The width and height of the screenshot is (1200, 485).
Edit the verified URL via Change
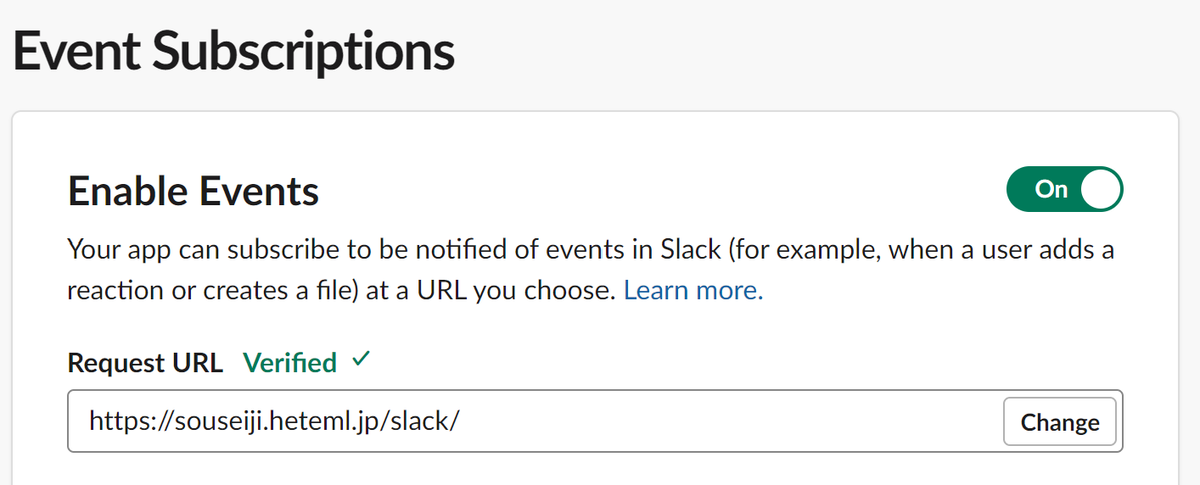[1060, 422]
